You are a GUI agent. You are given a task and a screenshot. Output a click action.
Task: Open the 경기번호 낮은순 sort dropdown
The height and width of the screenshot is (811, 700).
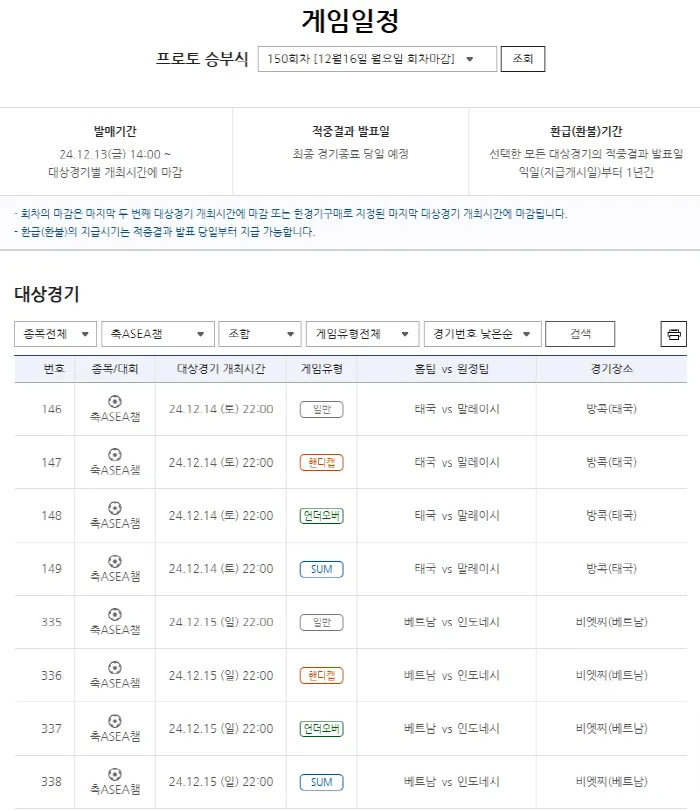[x=483, y=334]
